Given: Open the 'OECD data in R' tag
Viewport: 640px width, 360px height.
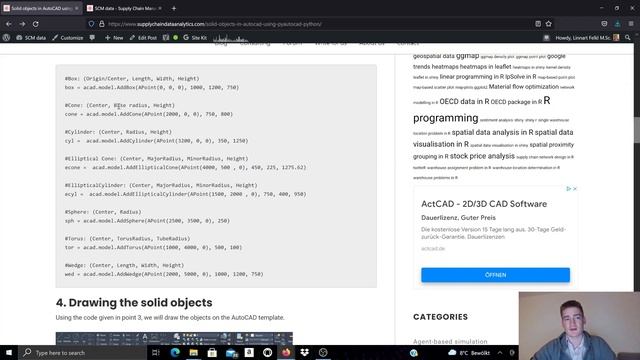Looking at the screenshot, I should click(x=464, y=101).
